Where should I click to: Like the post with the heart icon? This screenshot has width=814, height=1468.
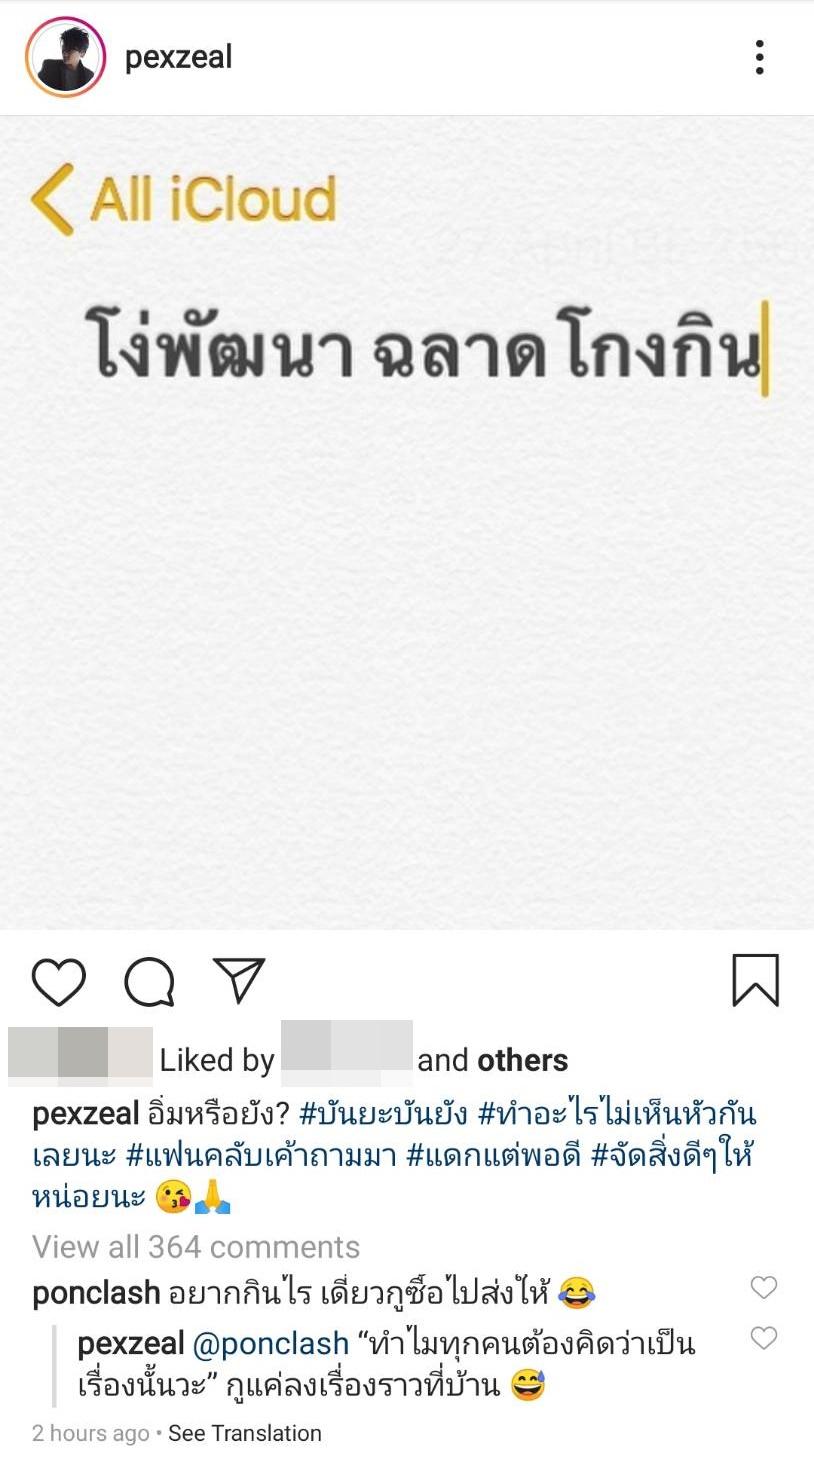[x=59, y=981]
